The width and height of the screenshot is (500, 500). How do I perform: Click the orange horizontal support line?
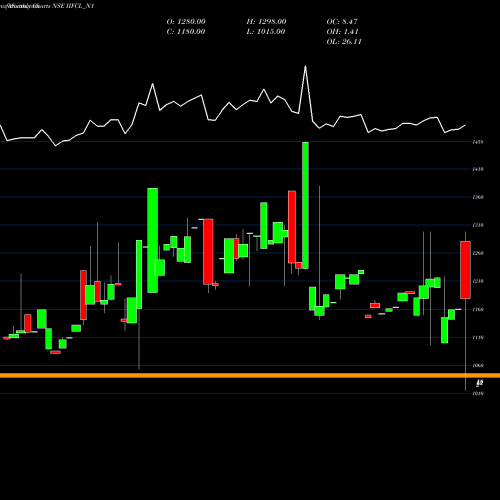(x=250, y=376)
